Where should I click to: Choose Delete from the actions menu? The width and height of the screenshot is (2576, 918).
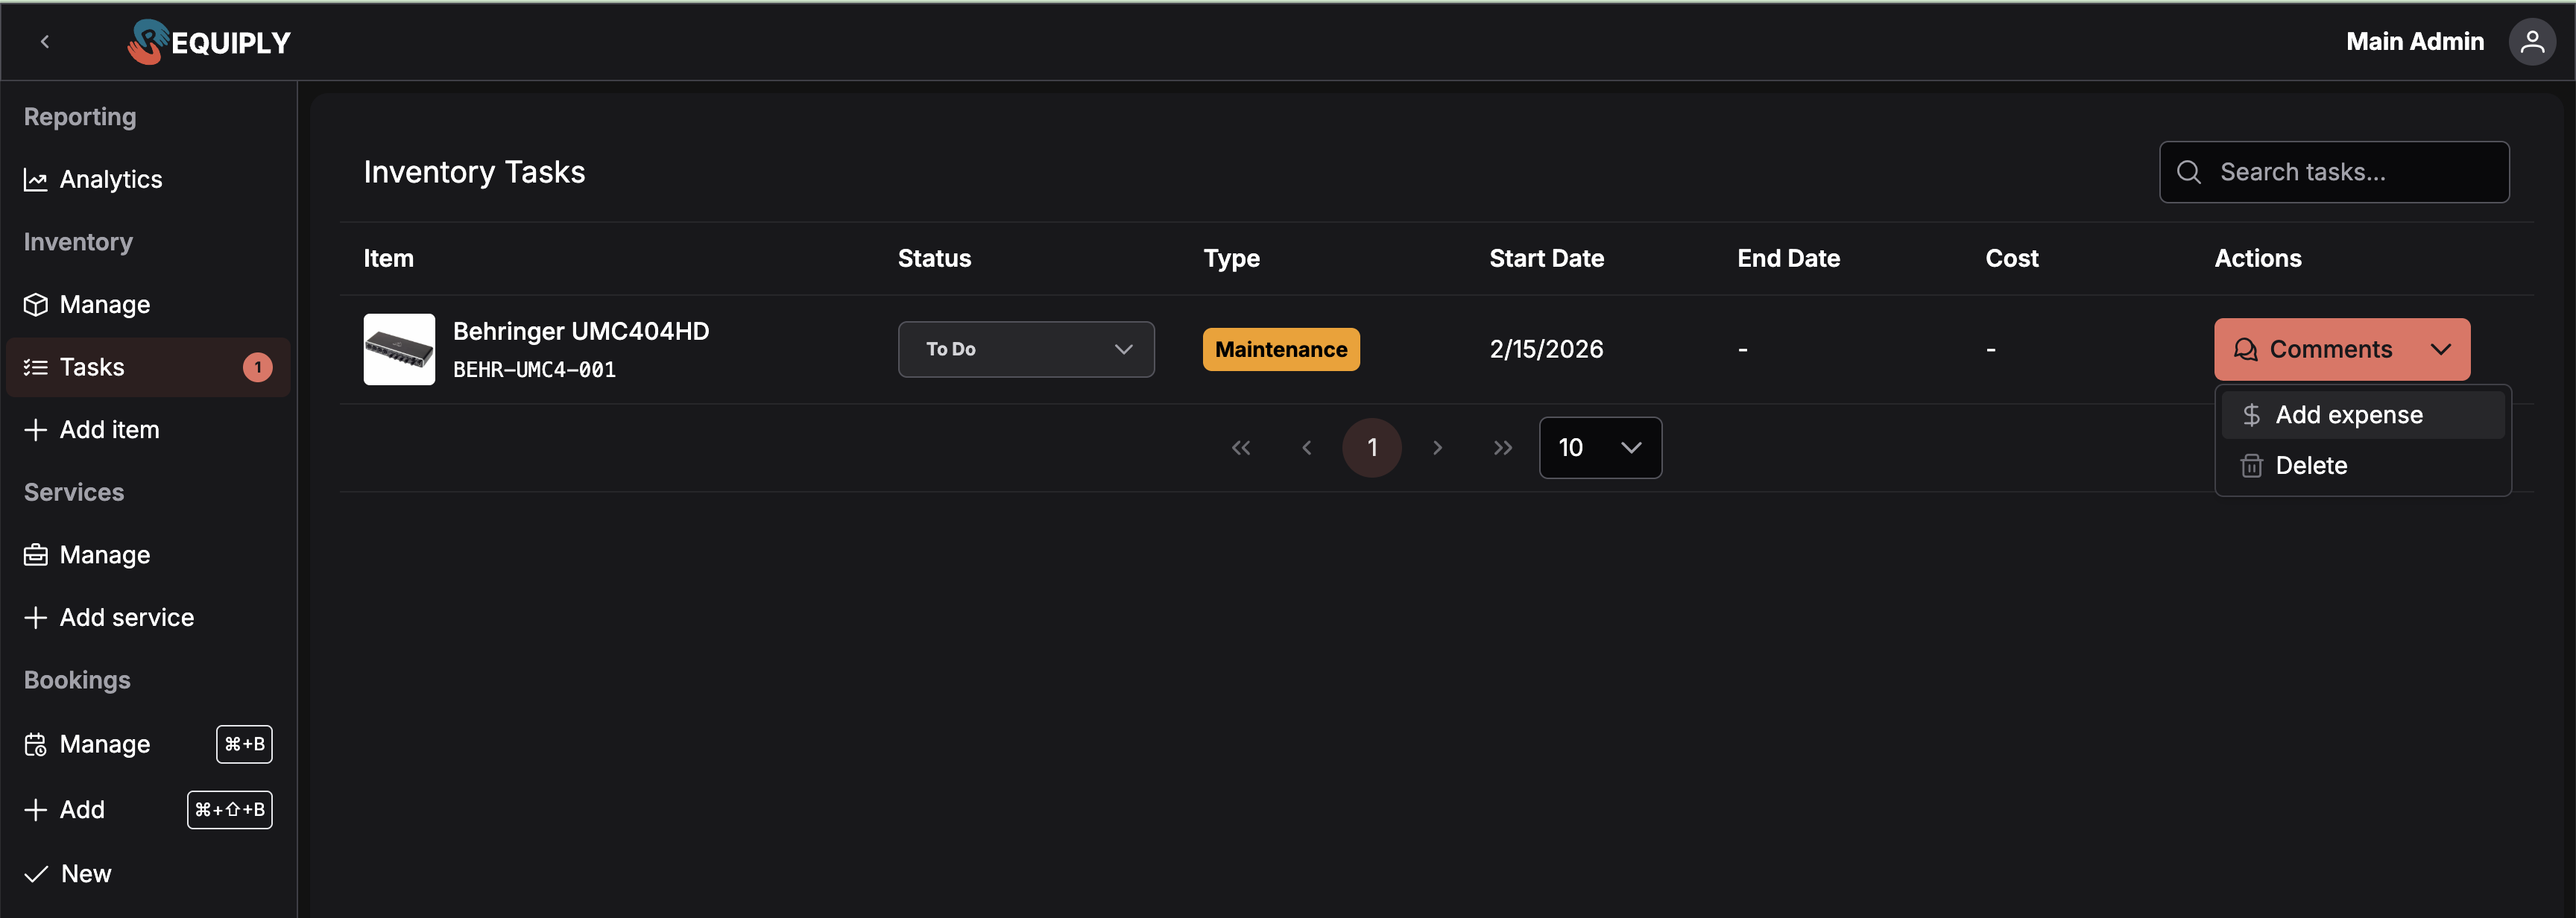point(2310,466)
